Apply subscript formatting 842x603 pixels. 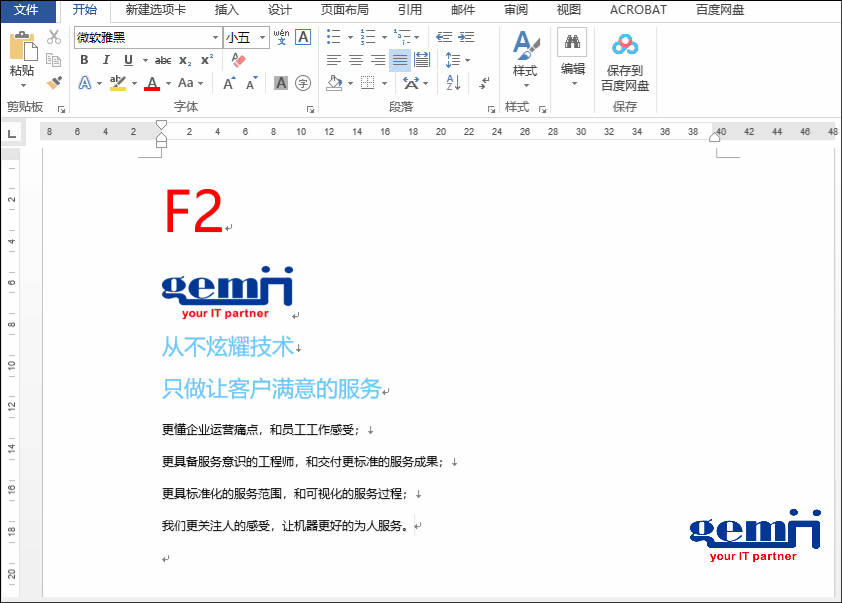[x=185, y=60]
